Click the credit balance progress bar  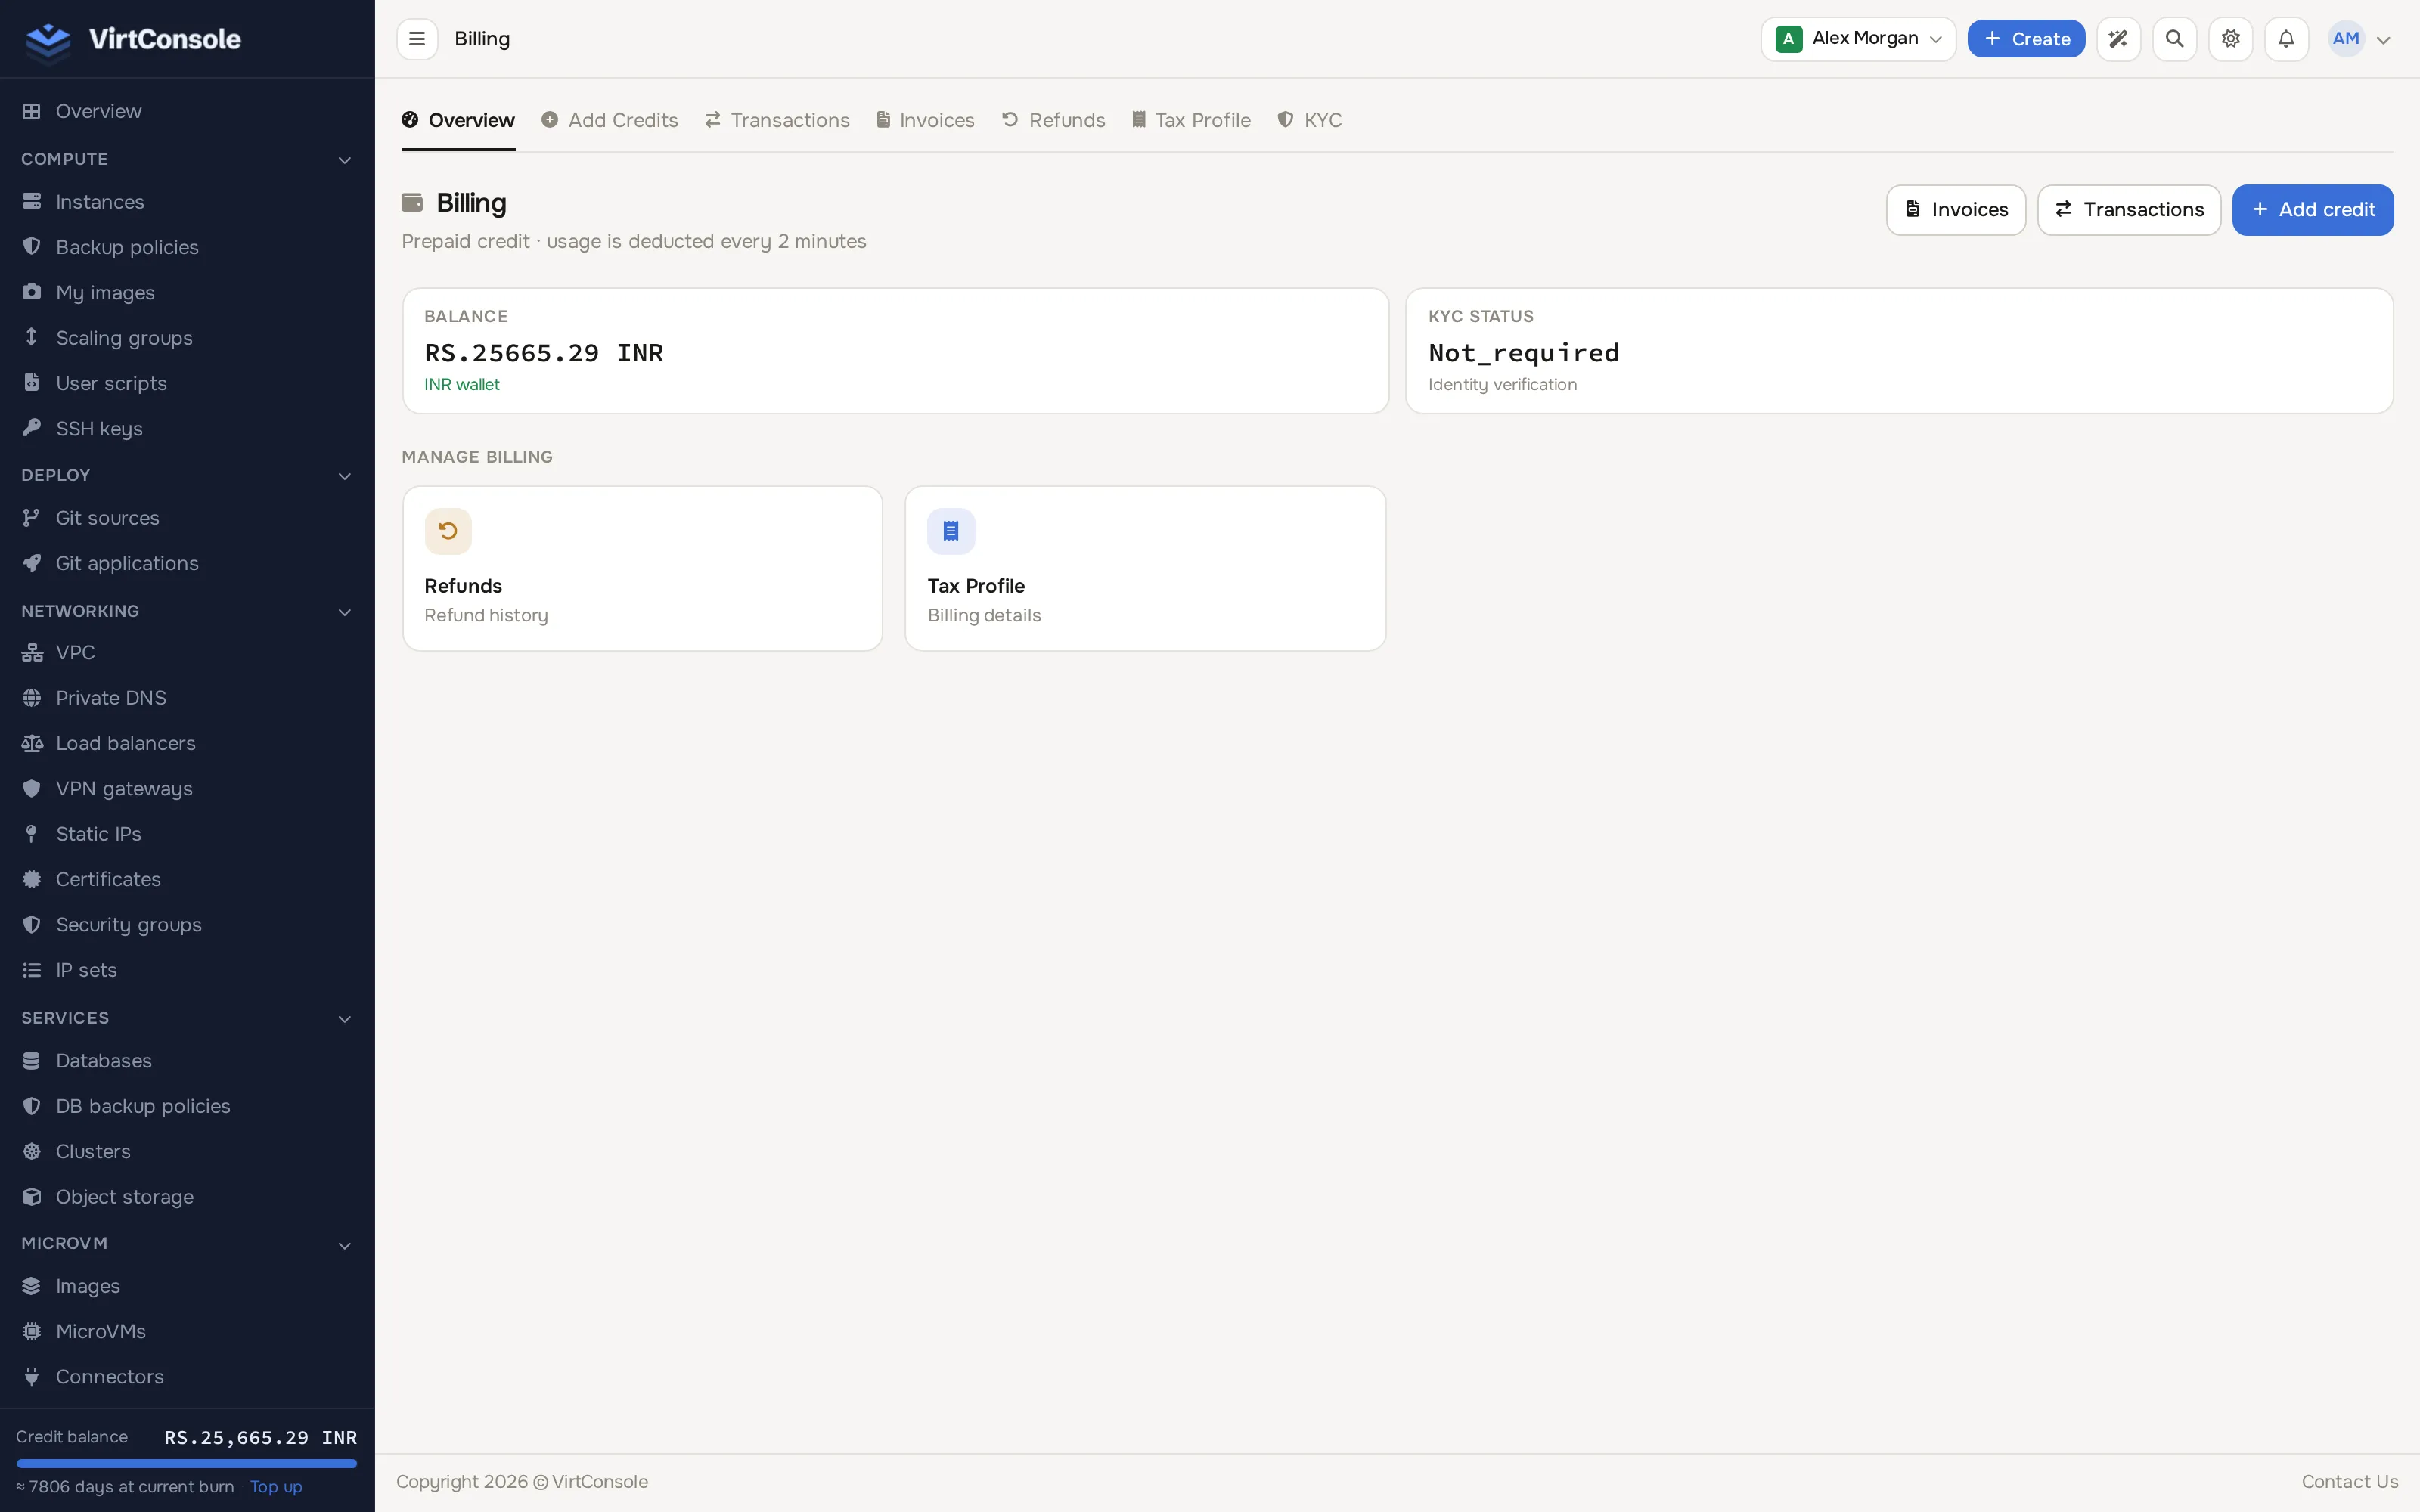(187, 1463)
